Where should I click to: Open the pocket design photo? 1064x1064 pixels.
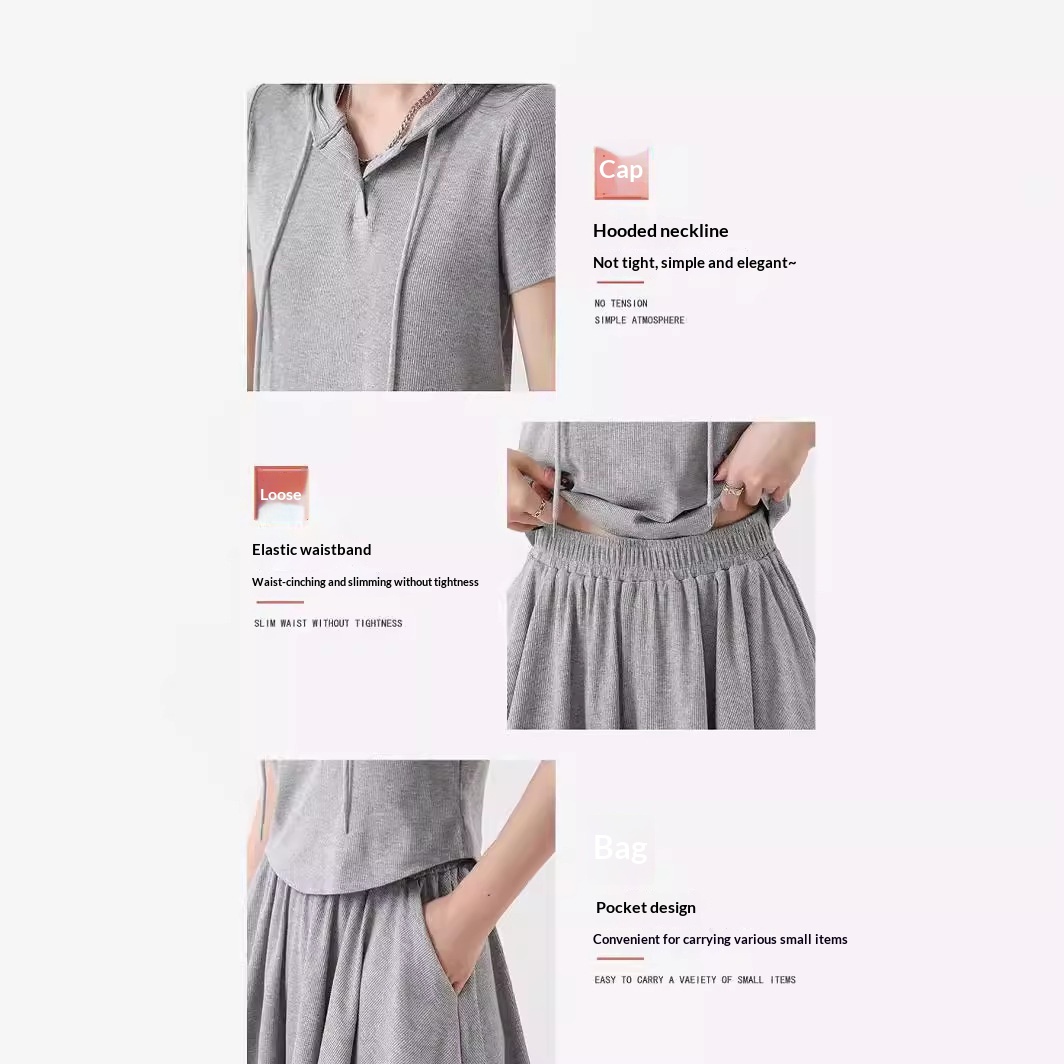[x=401, y=911]
